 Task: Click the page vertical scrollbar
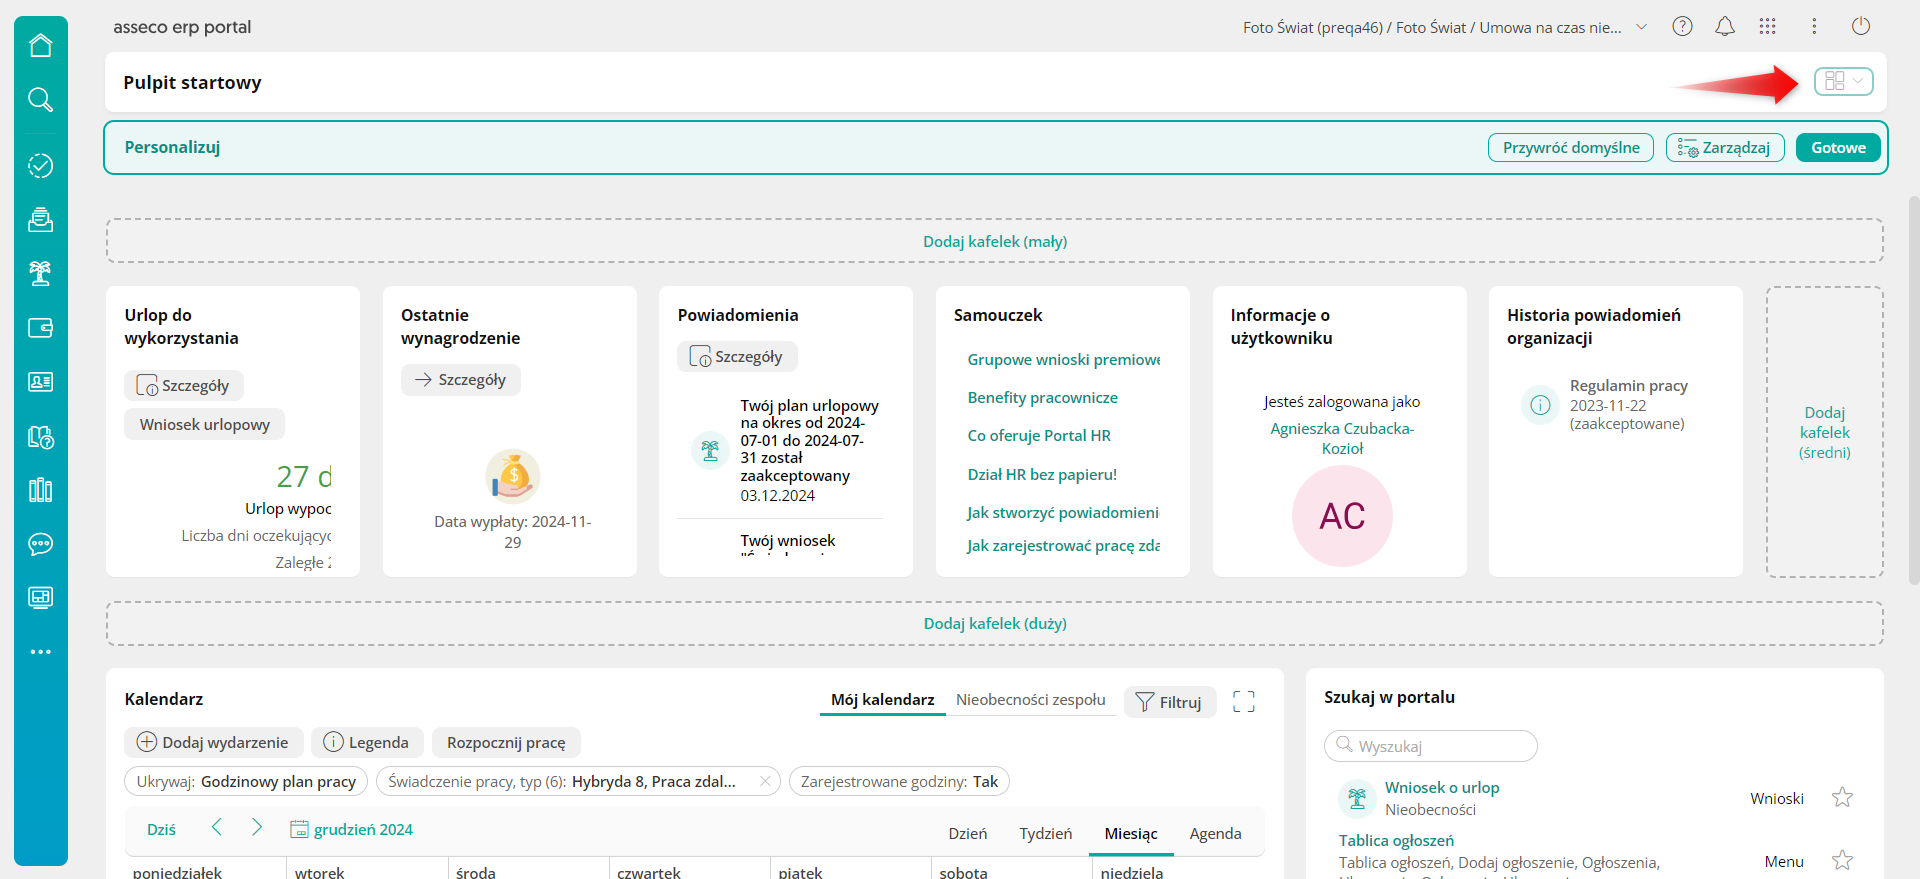1914,390
